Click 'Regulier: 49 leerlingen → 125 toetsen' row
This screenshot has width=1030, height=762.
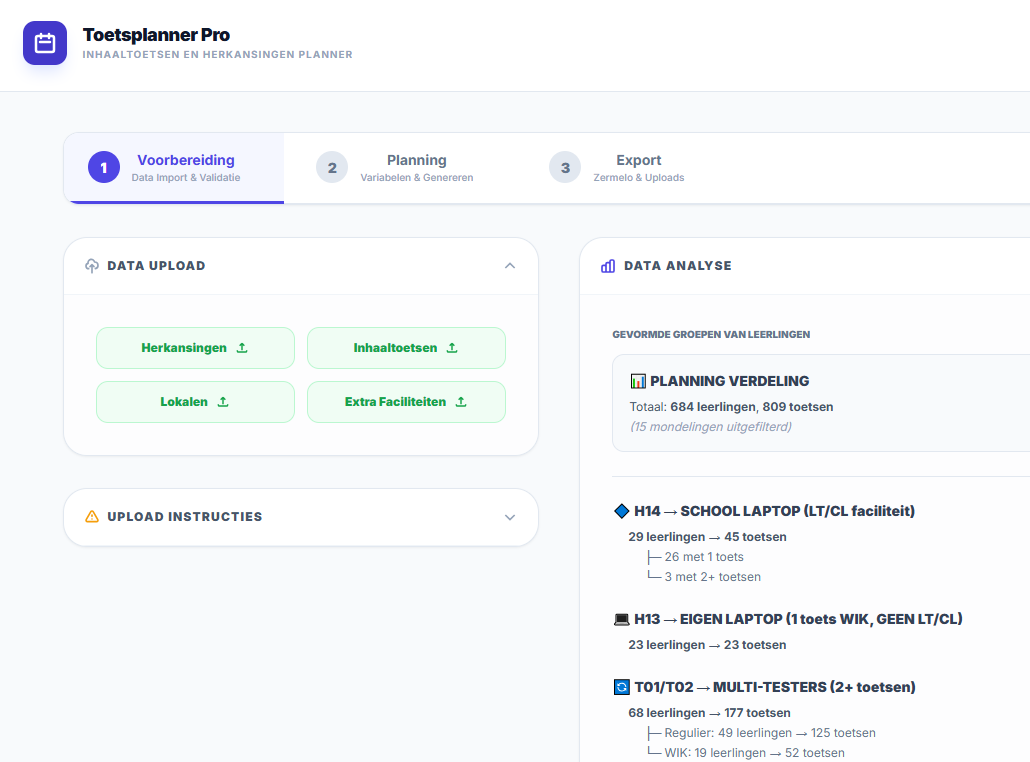pos(769,733)
